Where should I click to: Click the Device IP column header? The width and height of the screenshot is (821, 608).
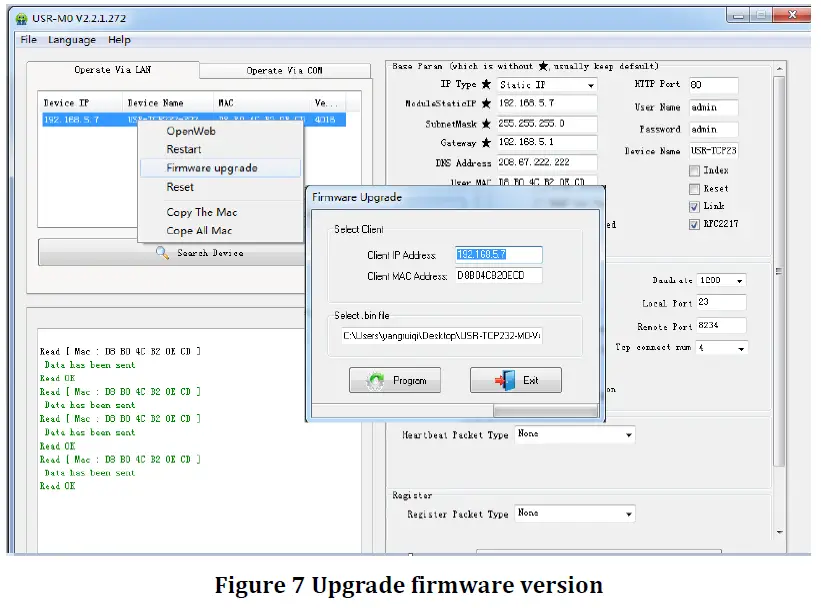click(x=80, y=103)
